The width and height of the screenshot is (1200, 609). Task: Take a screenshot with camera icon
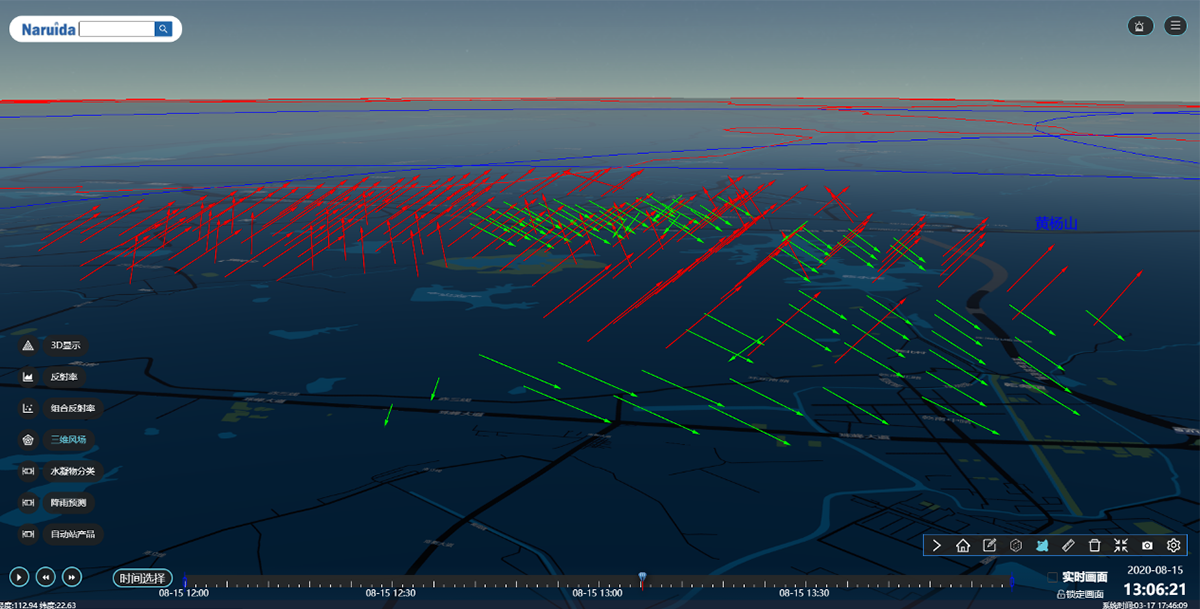pos(1147,545)
